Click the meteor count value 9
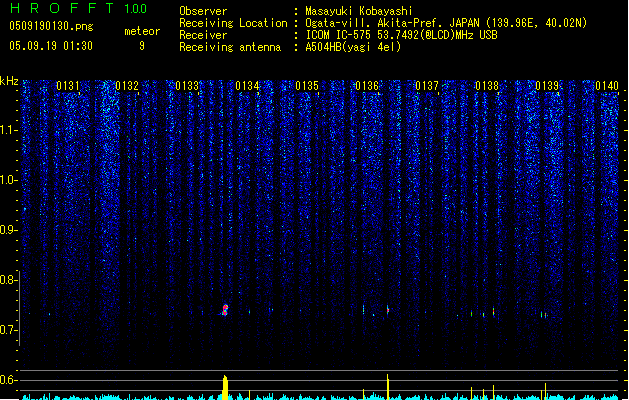Image resolution: width=629 pixels, height=400 pixels. coord(142,46)
